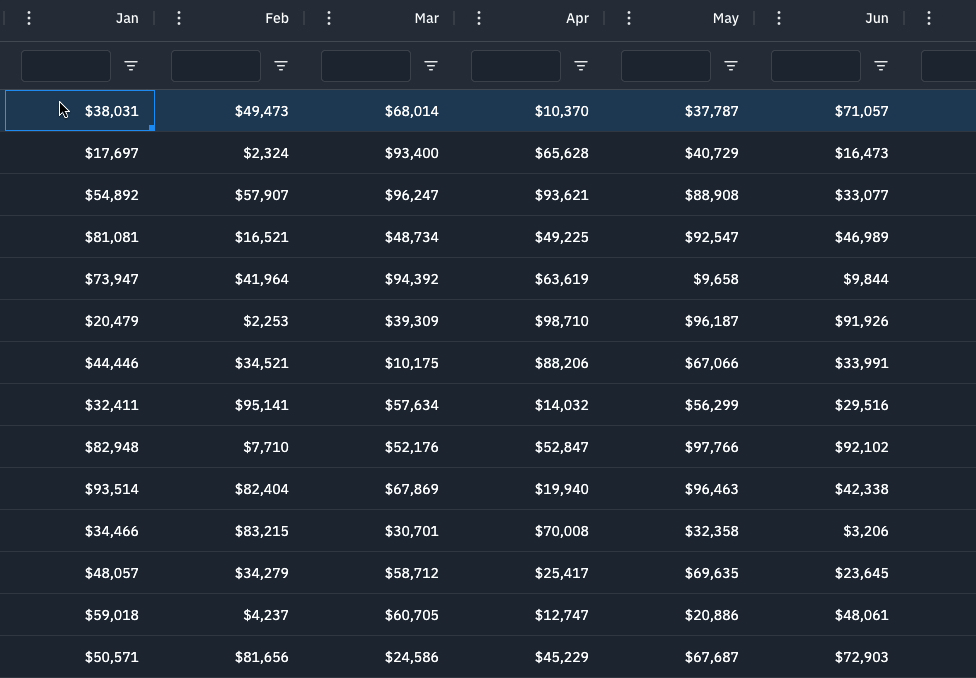
Task: Open the kebab menu left of Jan
Action: pos(29,17)
